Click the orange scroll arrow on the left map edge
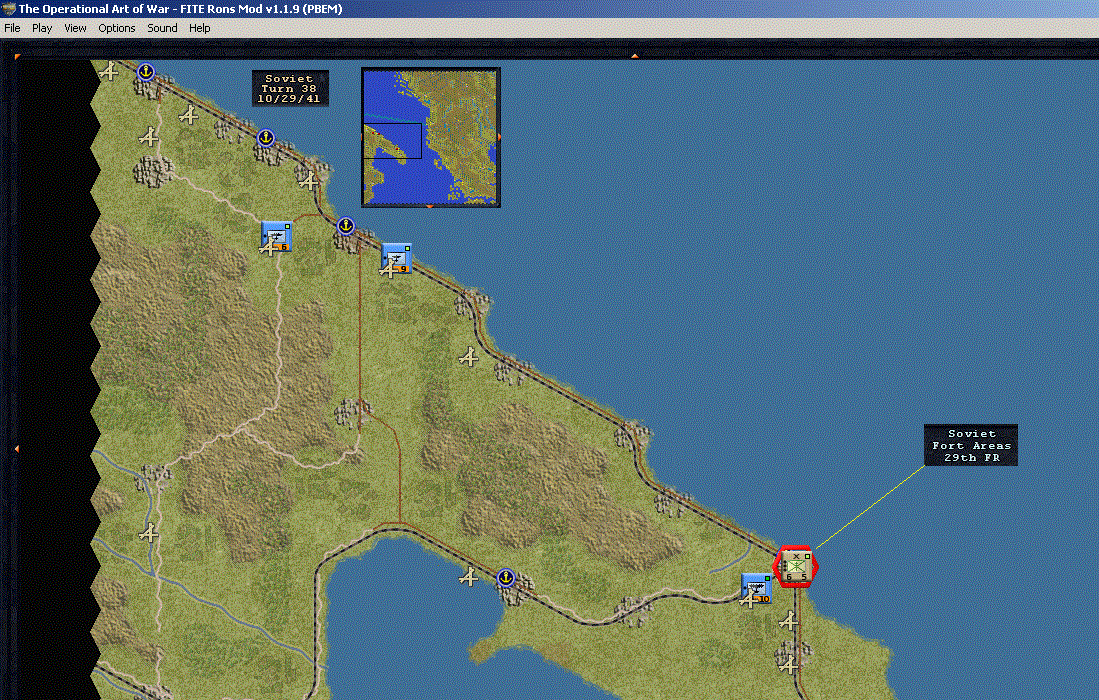Image resolution: width=1099 pixels, height=700 pixels. [16, 448]
